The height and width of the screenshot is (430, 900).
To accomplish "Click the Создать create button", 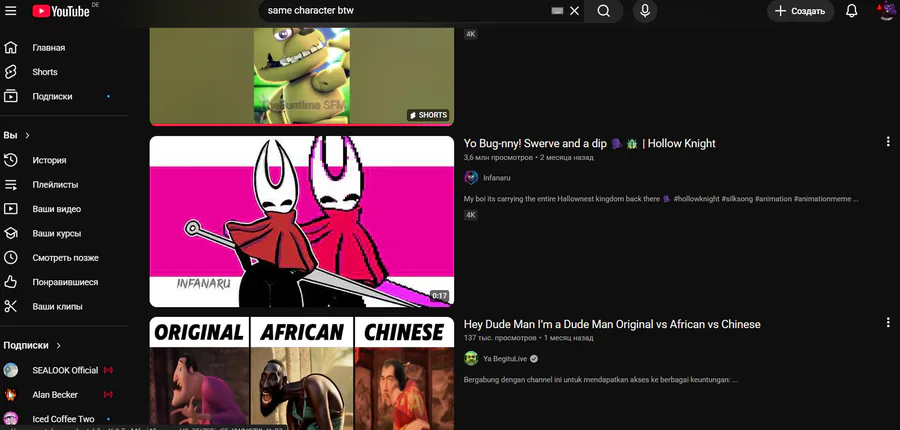I will tap(800, 11).
